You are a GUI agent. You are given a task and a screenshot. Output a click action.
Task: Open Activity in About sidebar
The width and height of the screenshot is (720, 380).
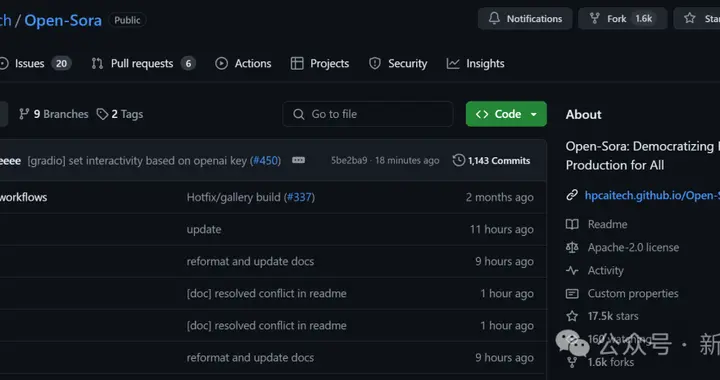606,270
